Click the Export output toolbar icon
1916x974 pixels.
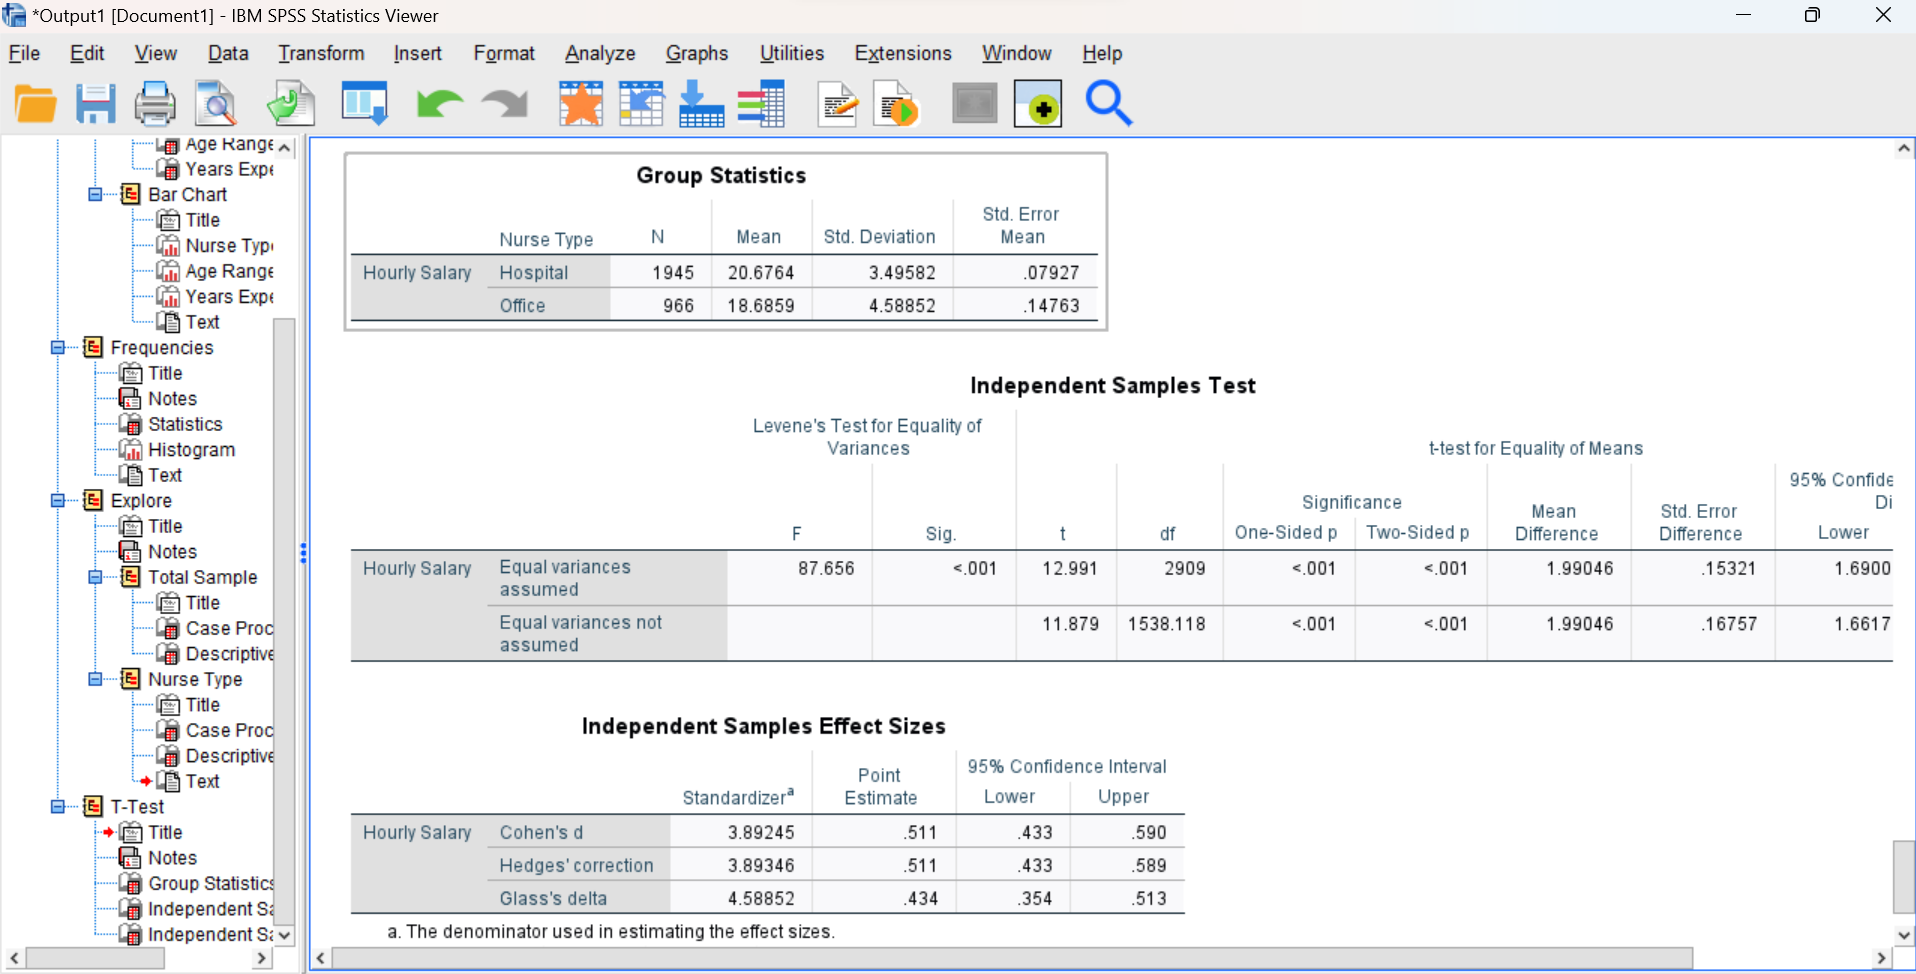(x=291, y=104)
